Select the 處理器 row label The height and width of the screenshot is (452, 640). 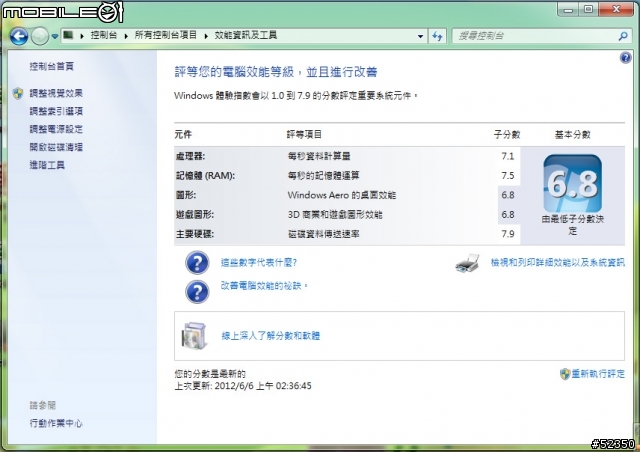190,156
